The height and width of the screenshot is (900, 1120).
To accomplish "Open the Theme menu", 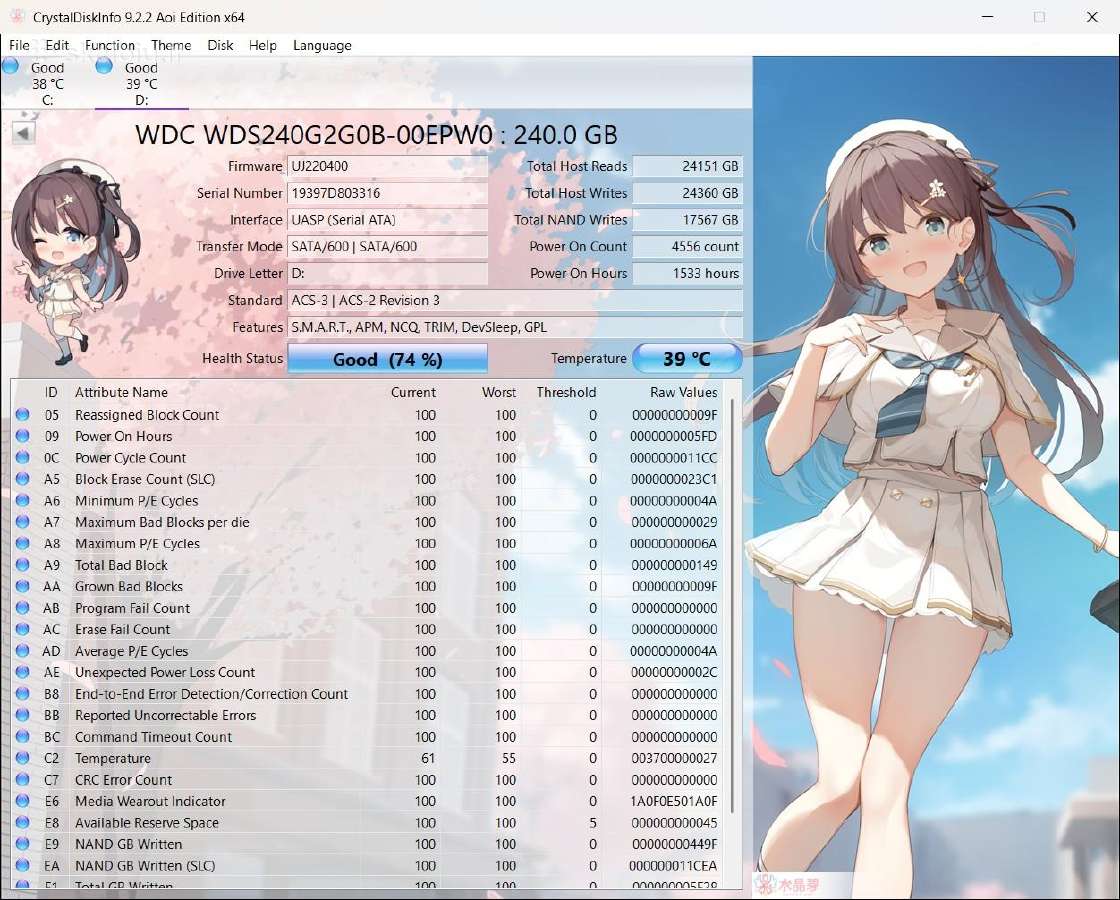I will click(x=171, y=45).
